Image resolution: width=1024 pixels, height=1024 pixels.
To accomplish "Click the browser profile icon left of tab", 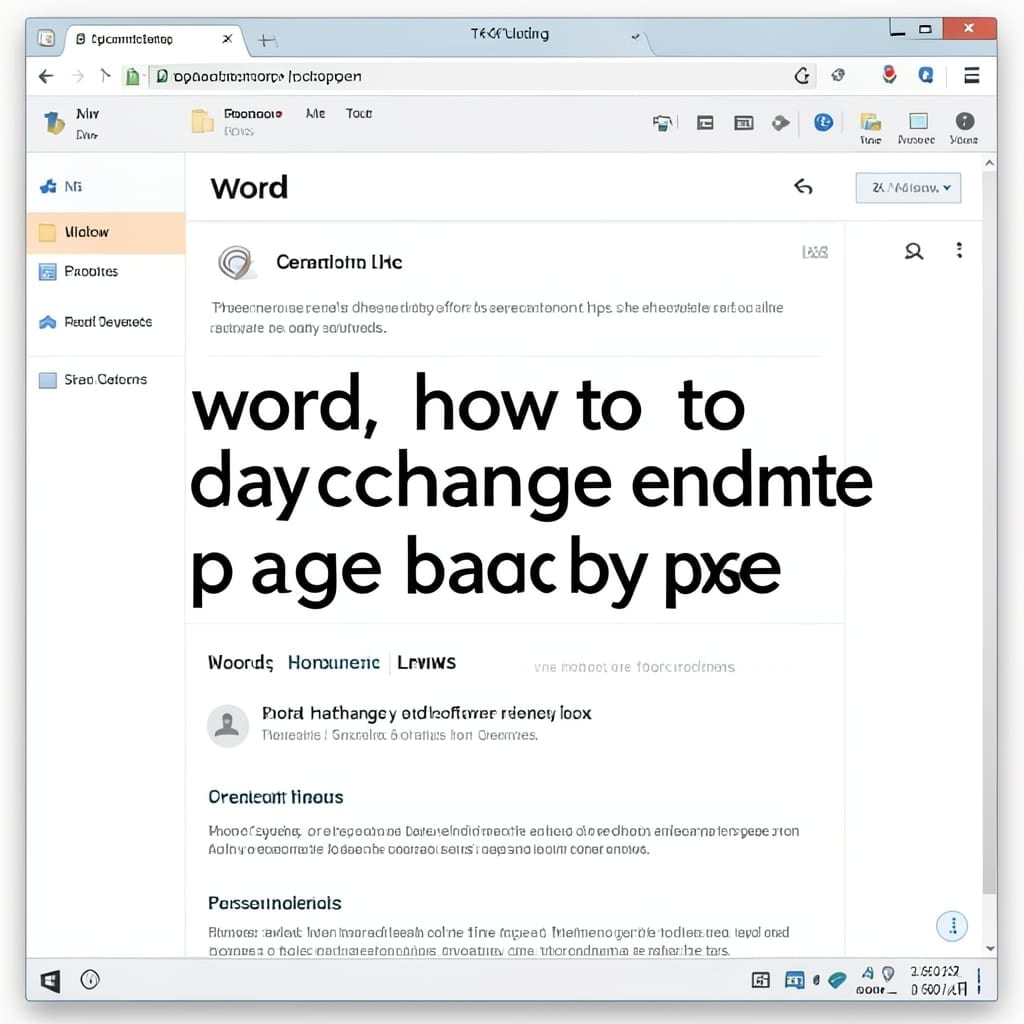I will point(46,38).
